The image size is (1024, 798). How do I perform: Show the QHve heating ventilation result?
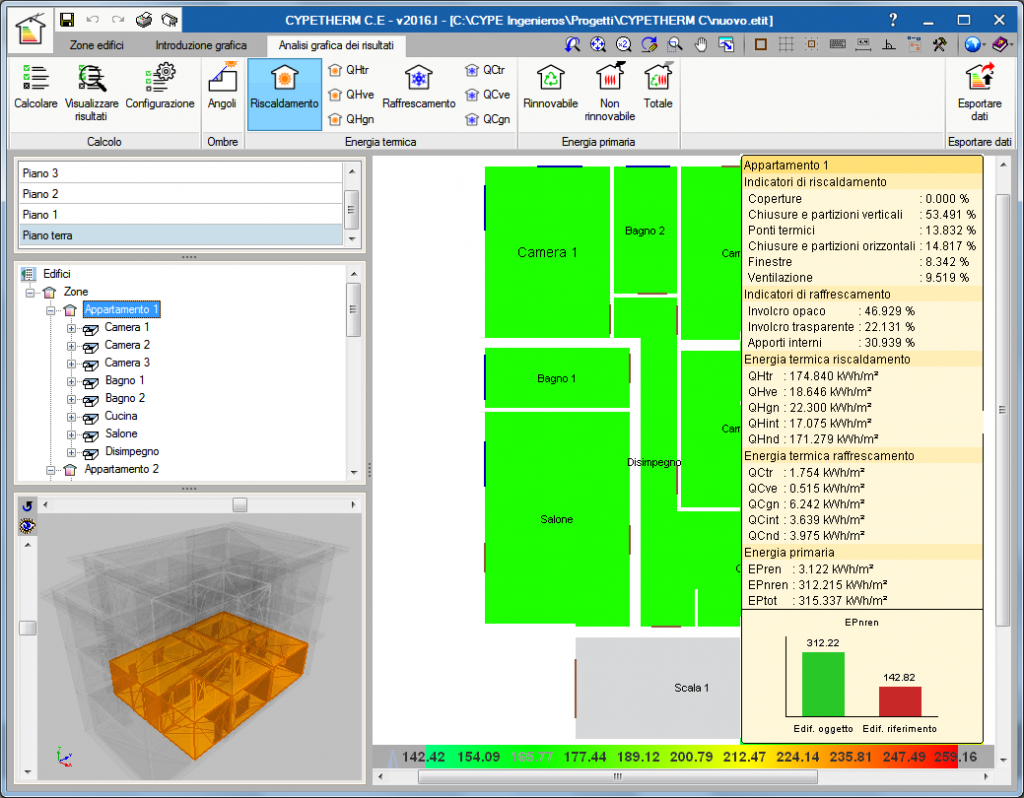[x=351, y=95]
